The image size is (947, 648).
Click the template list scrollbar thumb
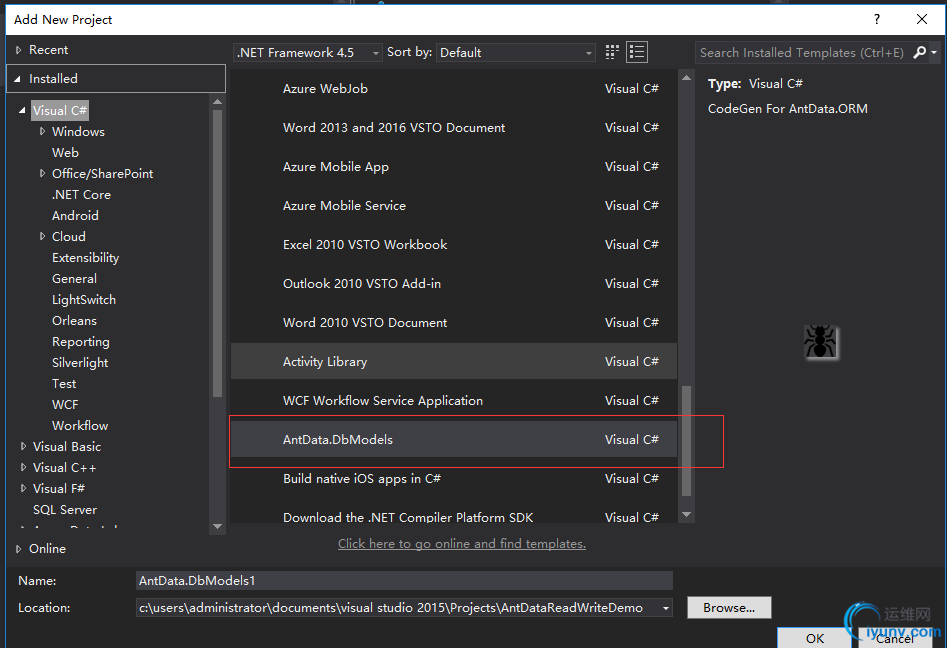pyautogui.click(x=686, y=441)
